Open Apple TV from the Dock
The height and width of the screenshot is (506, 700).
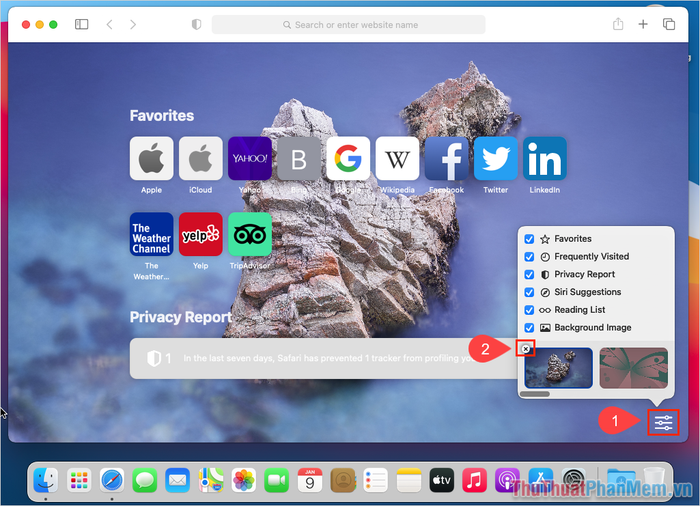(442, 481)
